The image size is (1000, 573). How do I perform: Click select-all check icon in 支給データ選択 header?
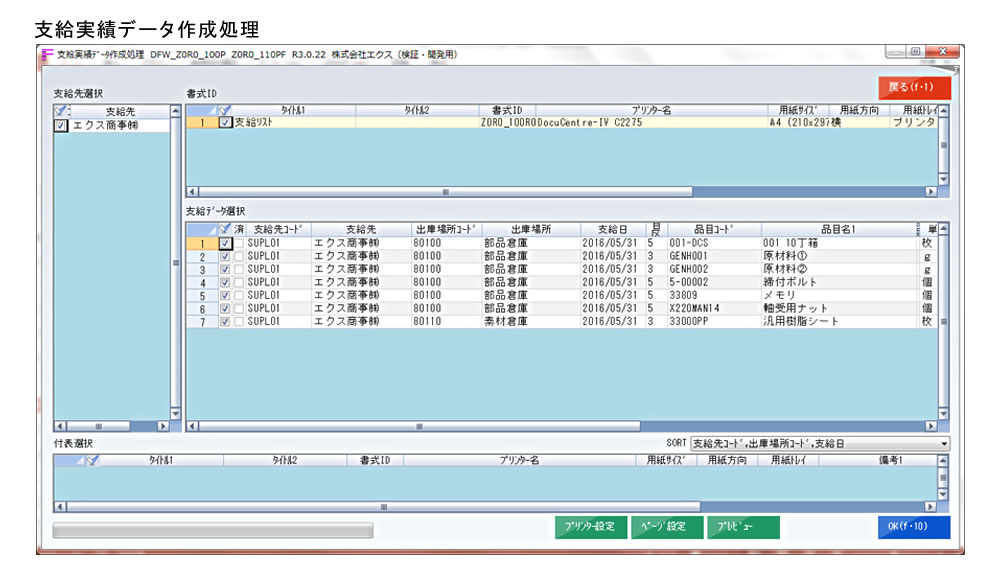point(224,229)
